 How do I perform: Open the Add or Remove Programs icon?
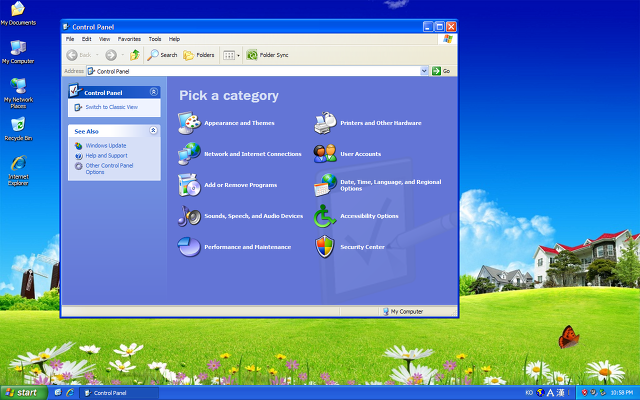click(189, 185)
